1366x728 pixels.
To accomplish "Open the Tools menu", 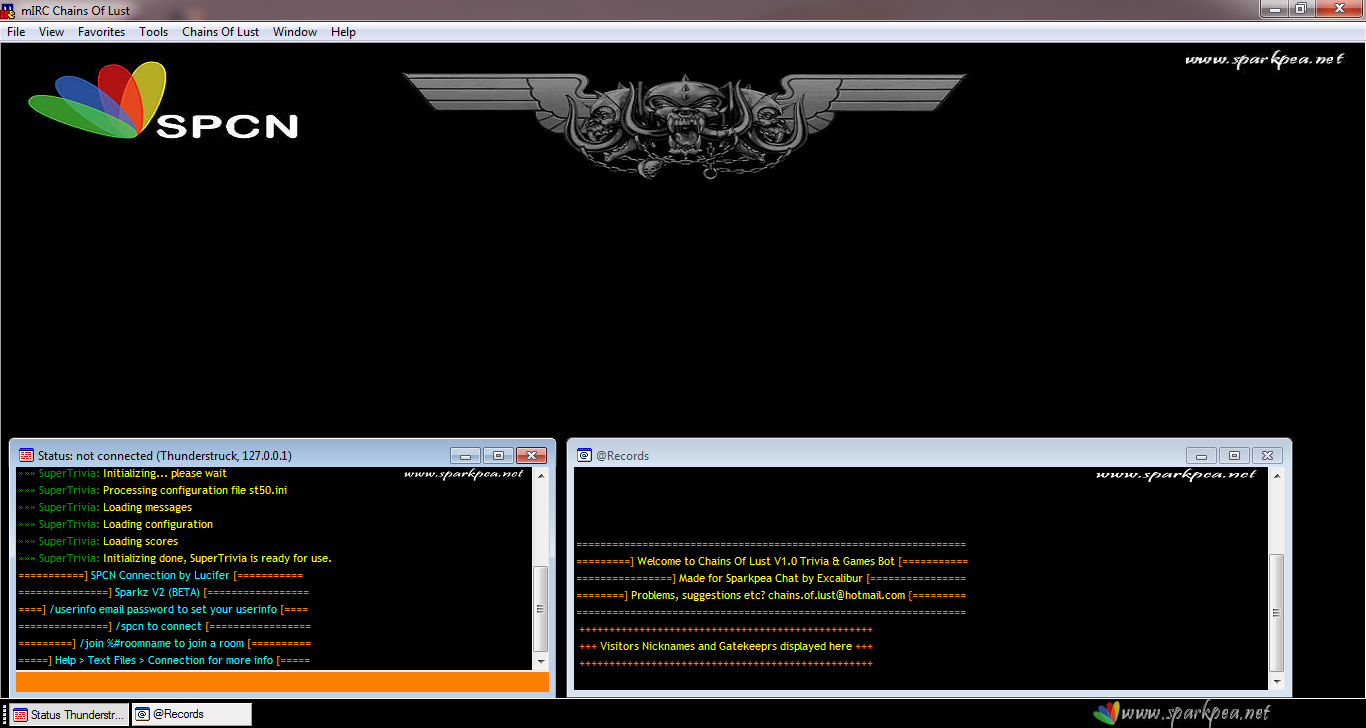I will tap(154, 32).
